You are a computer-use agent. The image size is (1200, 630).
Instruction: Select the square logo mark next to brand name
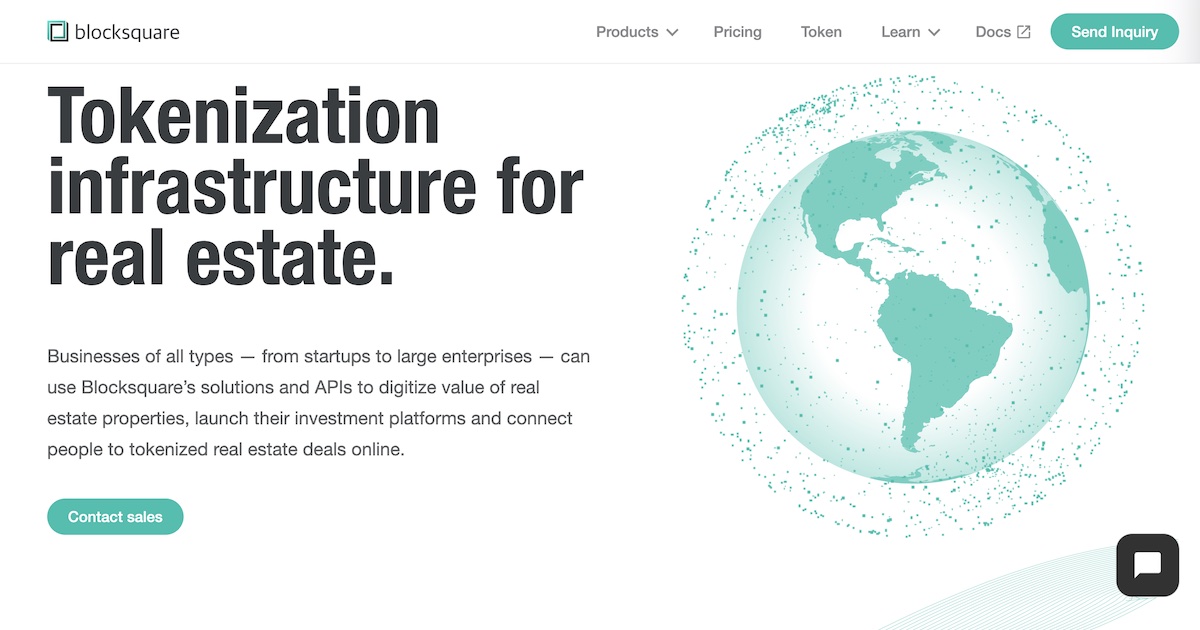(58, 31)
